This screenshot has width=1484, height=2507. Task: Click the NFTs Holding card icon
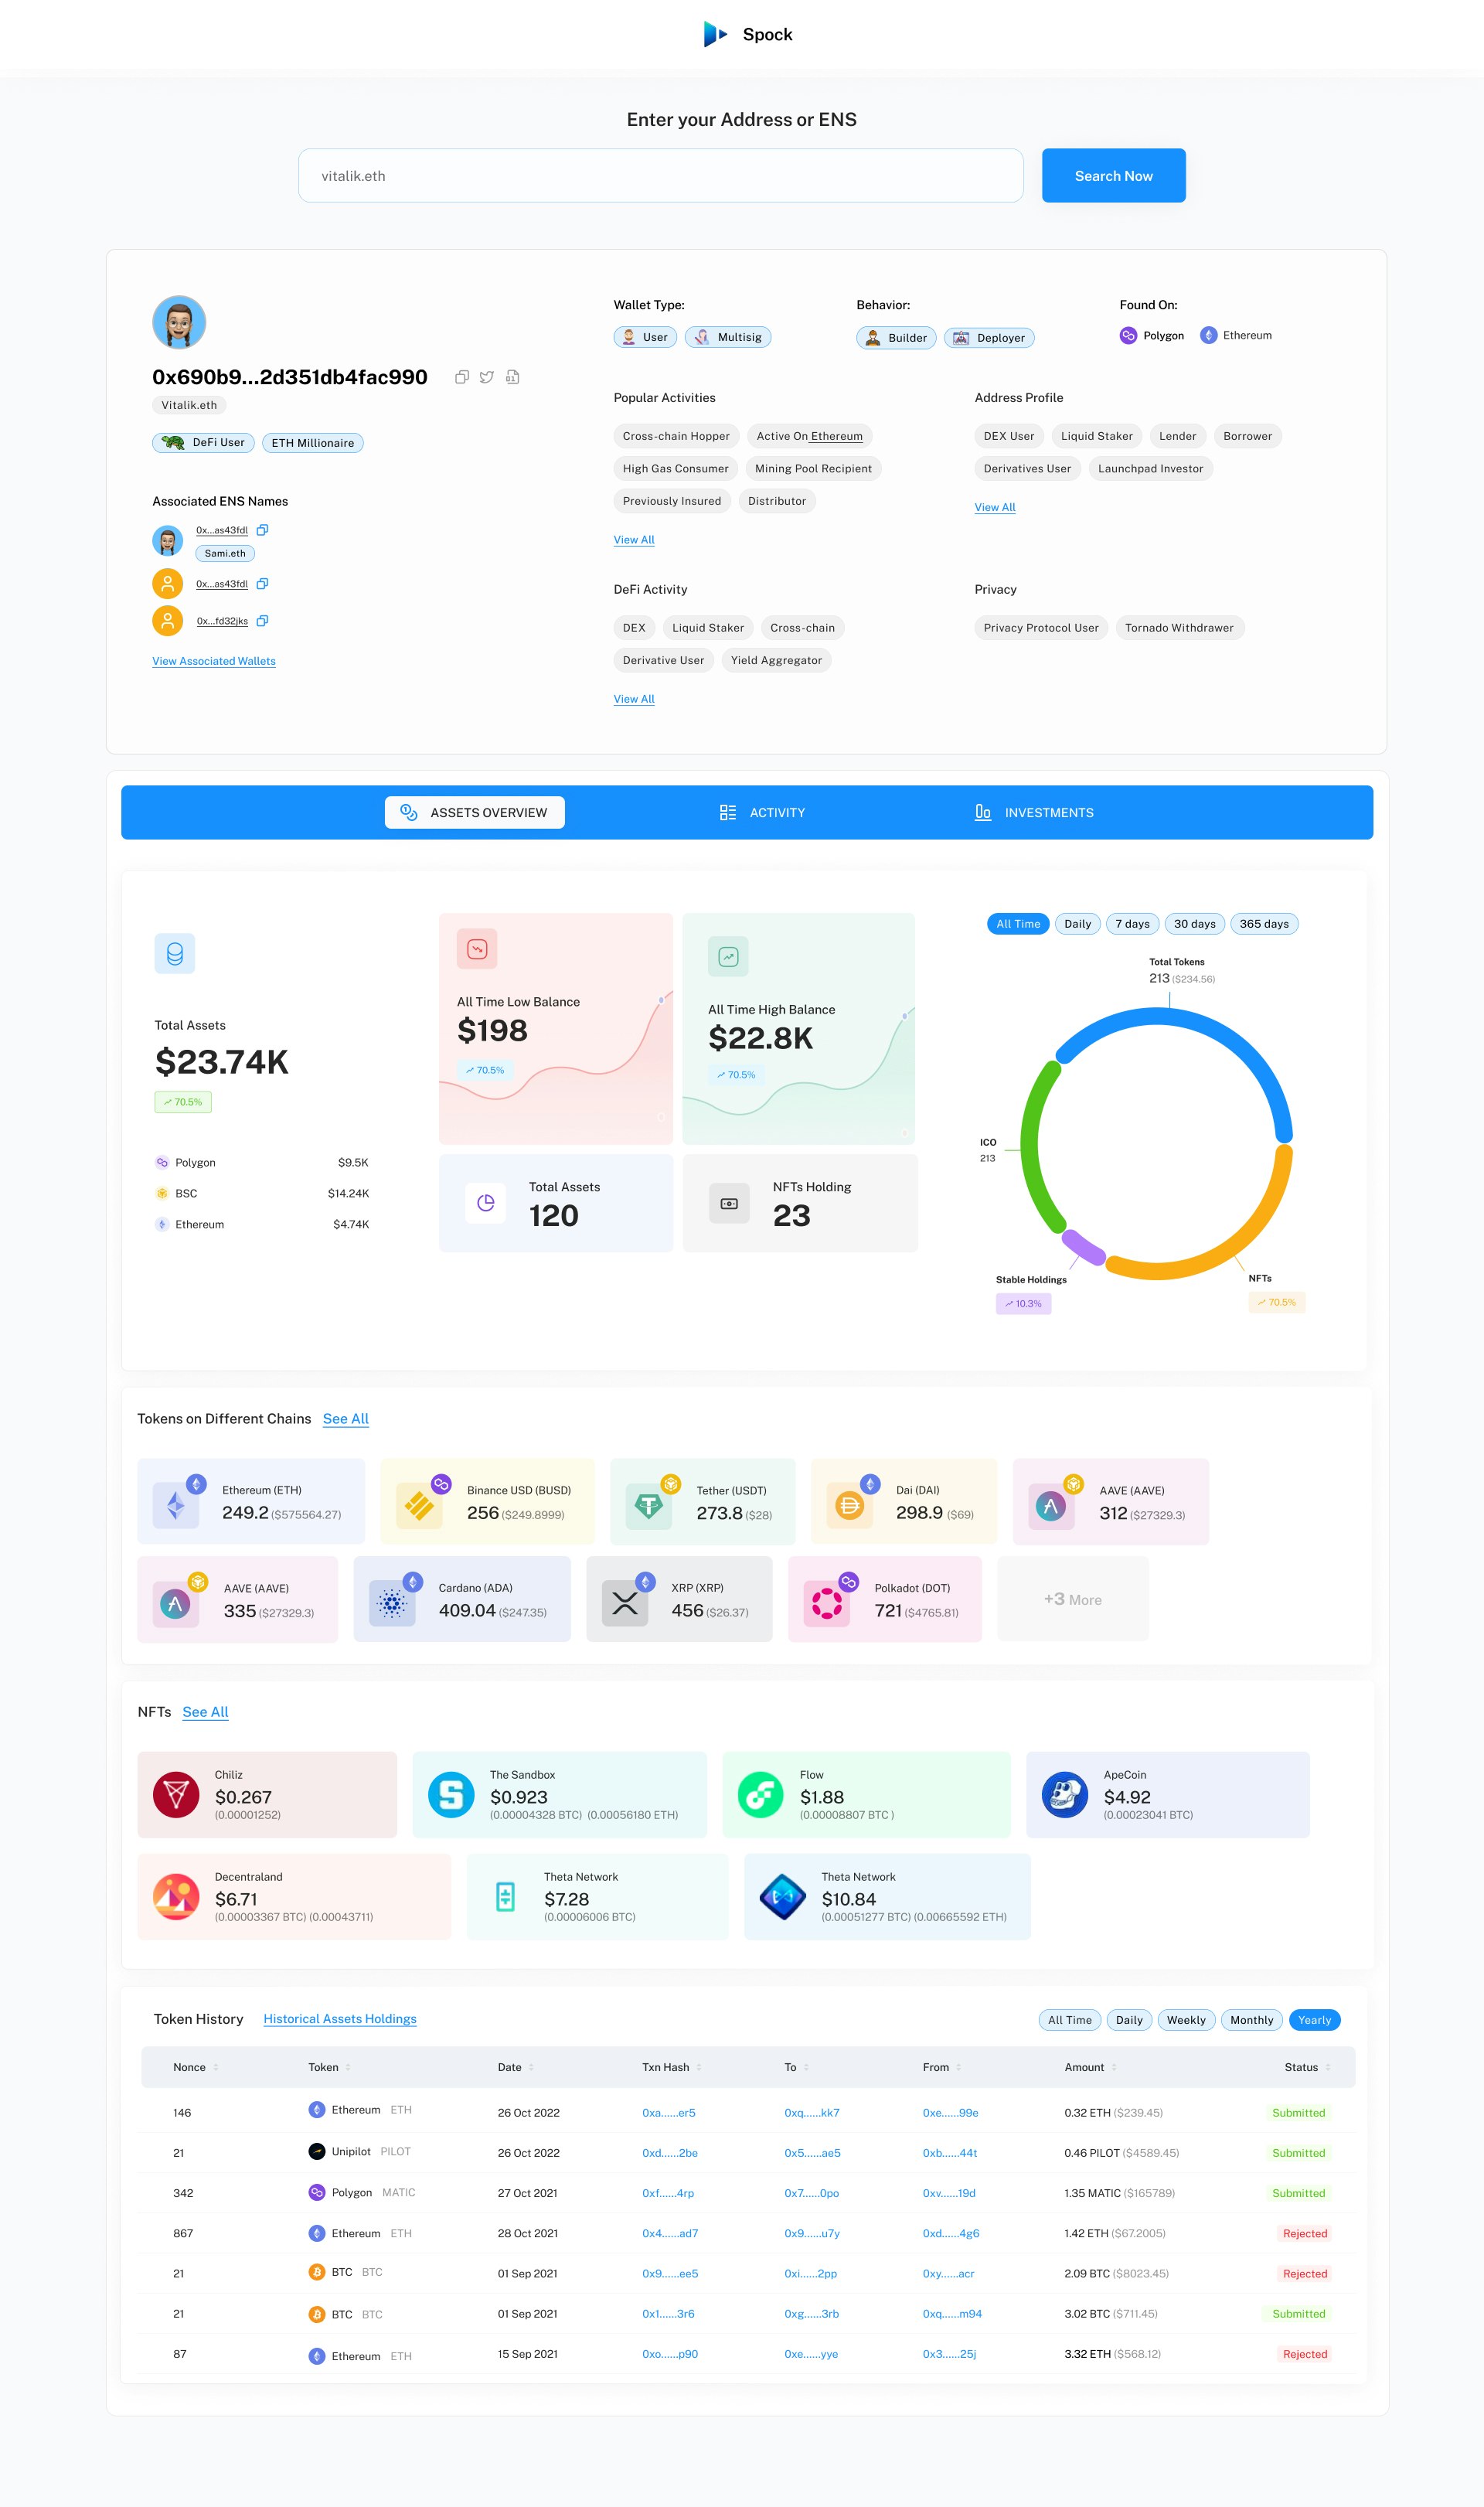pyautogui.click(x=729, y=1203)
